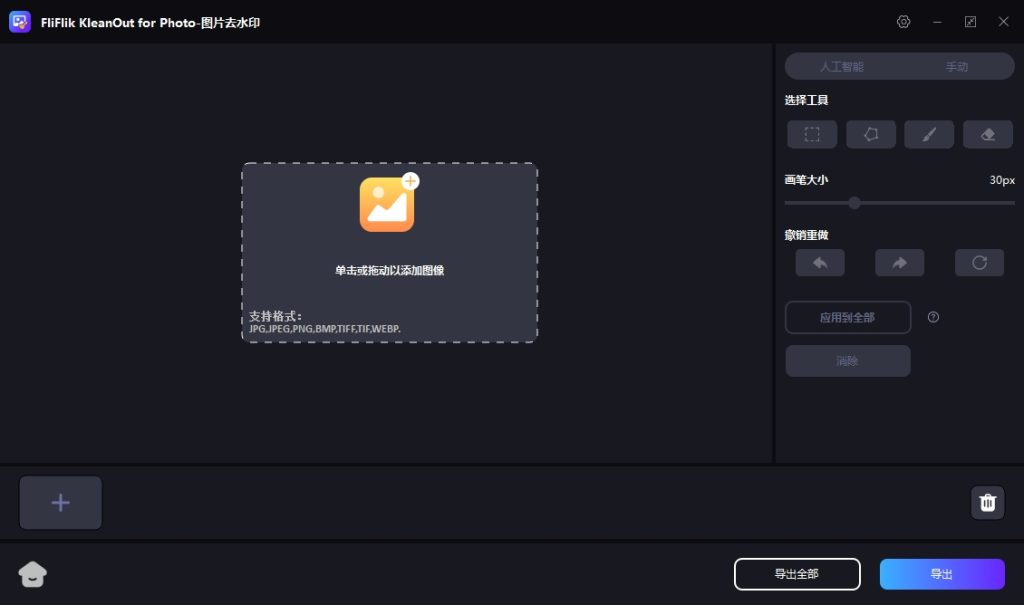Select the eraser tool
The width and height of the screenshot is (1024, 605).
point(988,135)
